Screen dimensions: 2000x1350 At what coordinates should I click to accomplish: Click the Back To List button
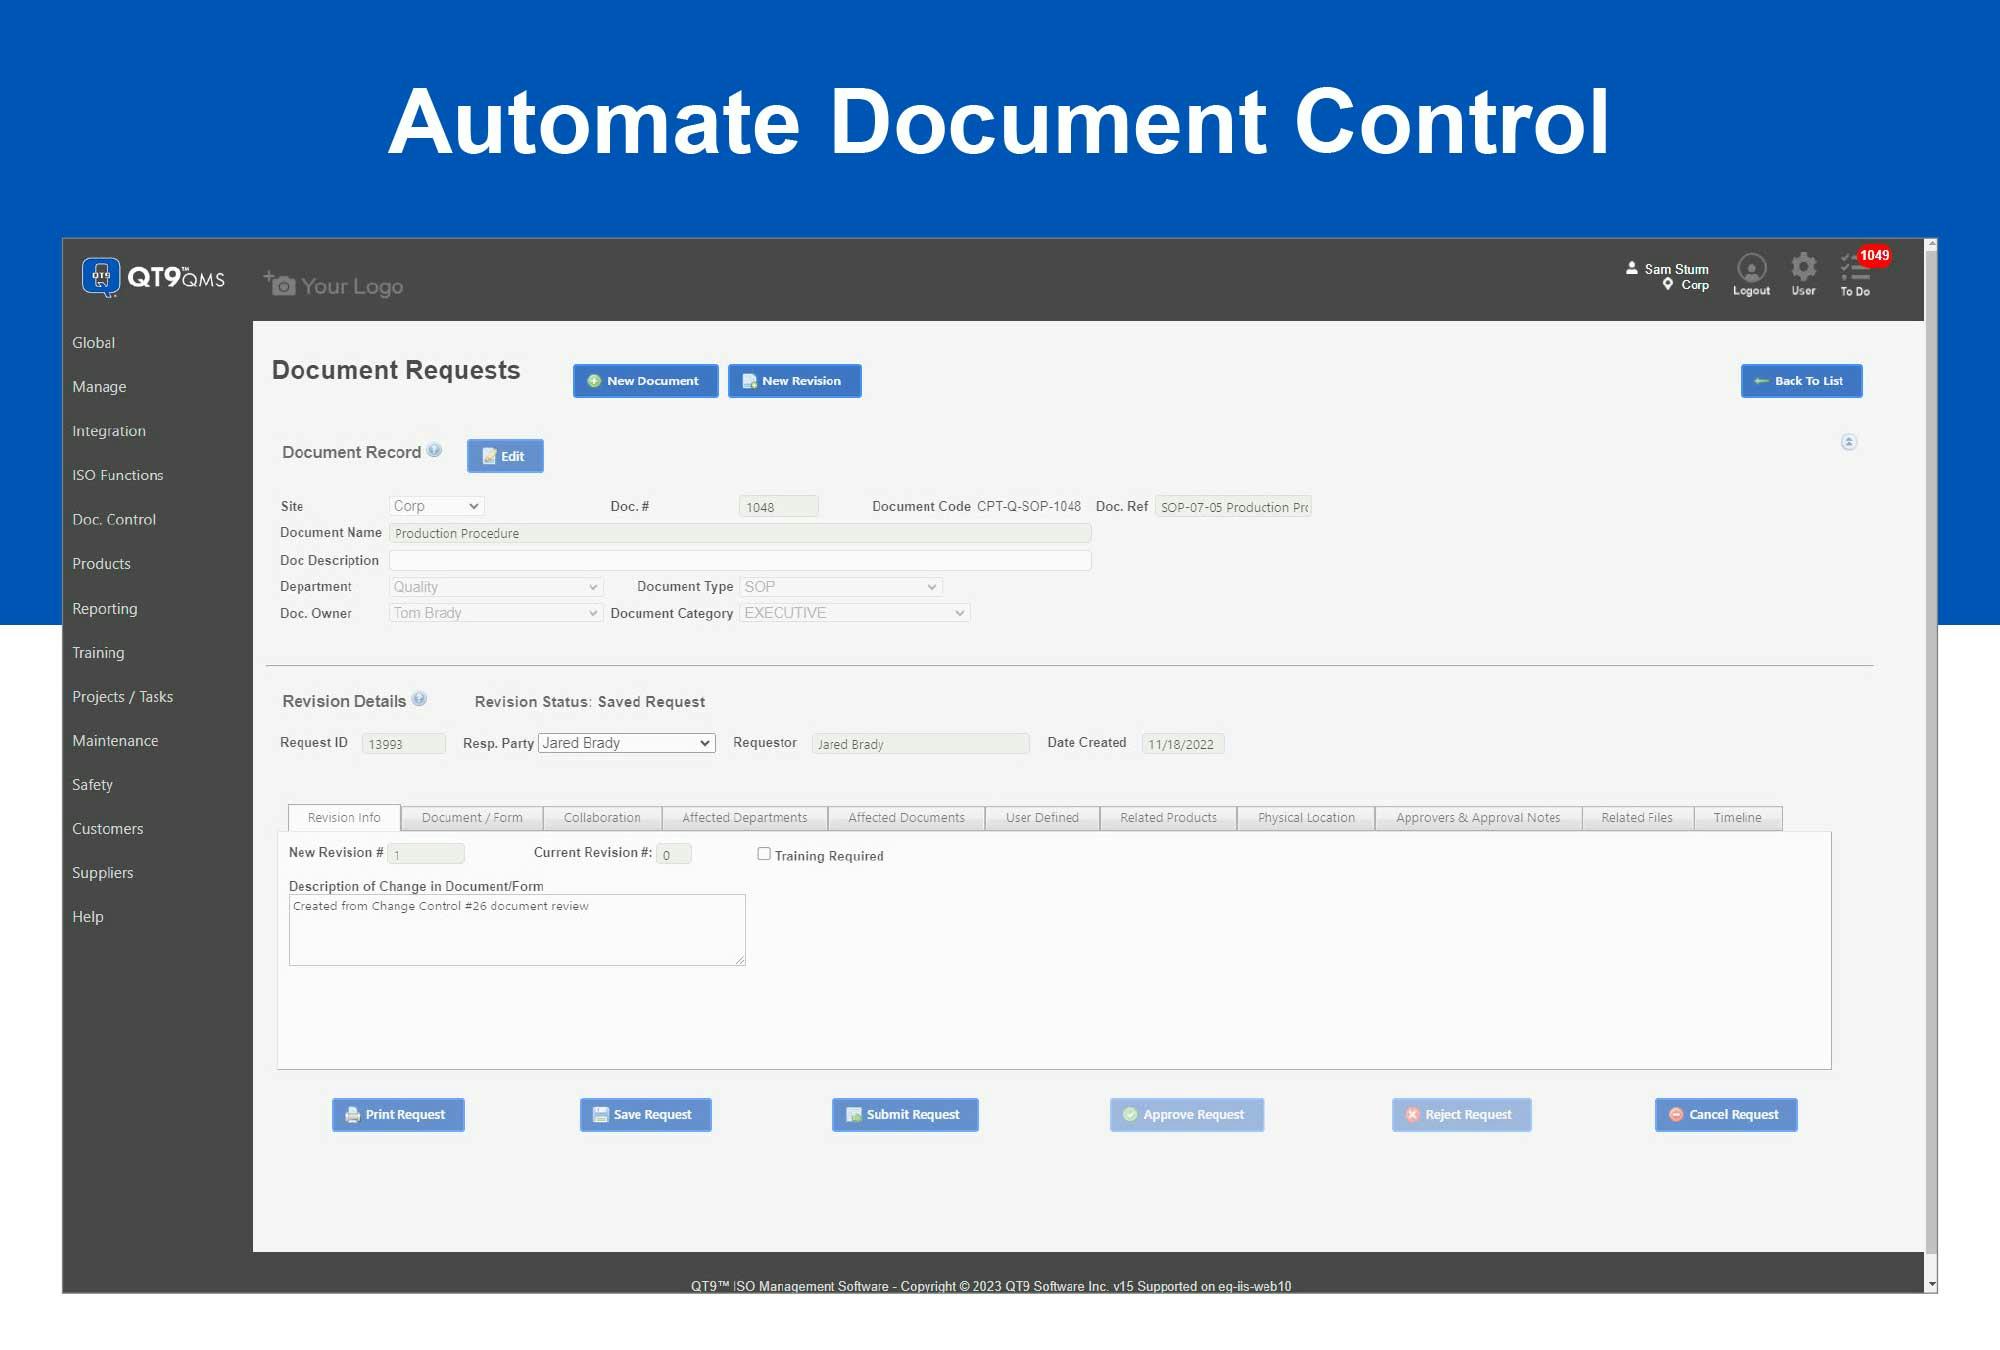tap(1801, 381)
